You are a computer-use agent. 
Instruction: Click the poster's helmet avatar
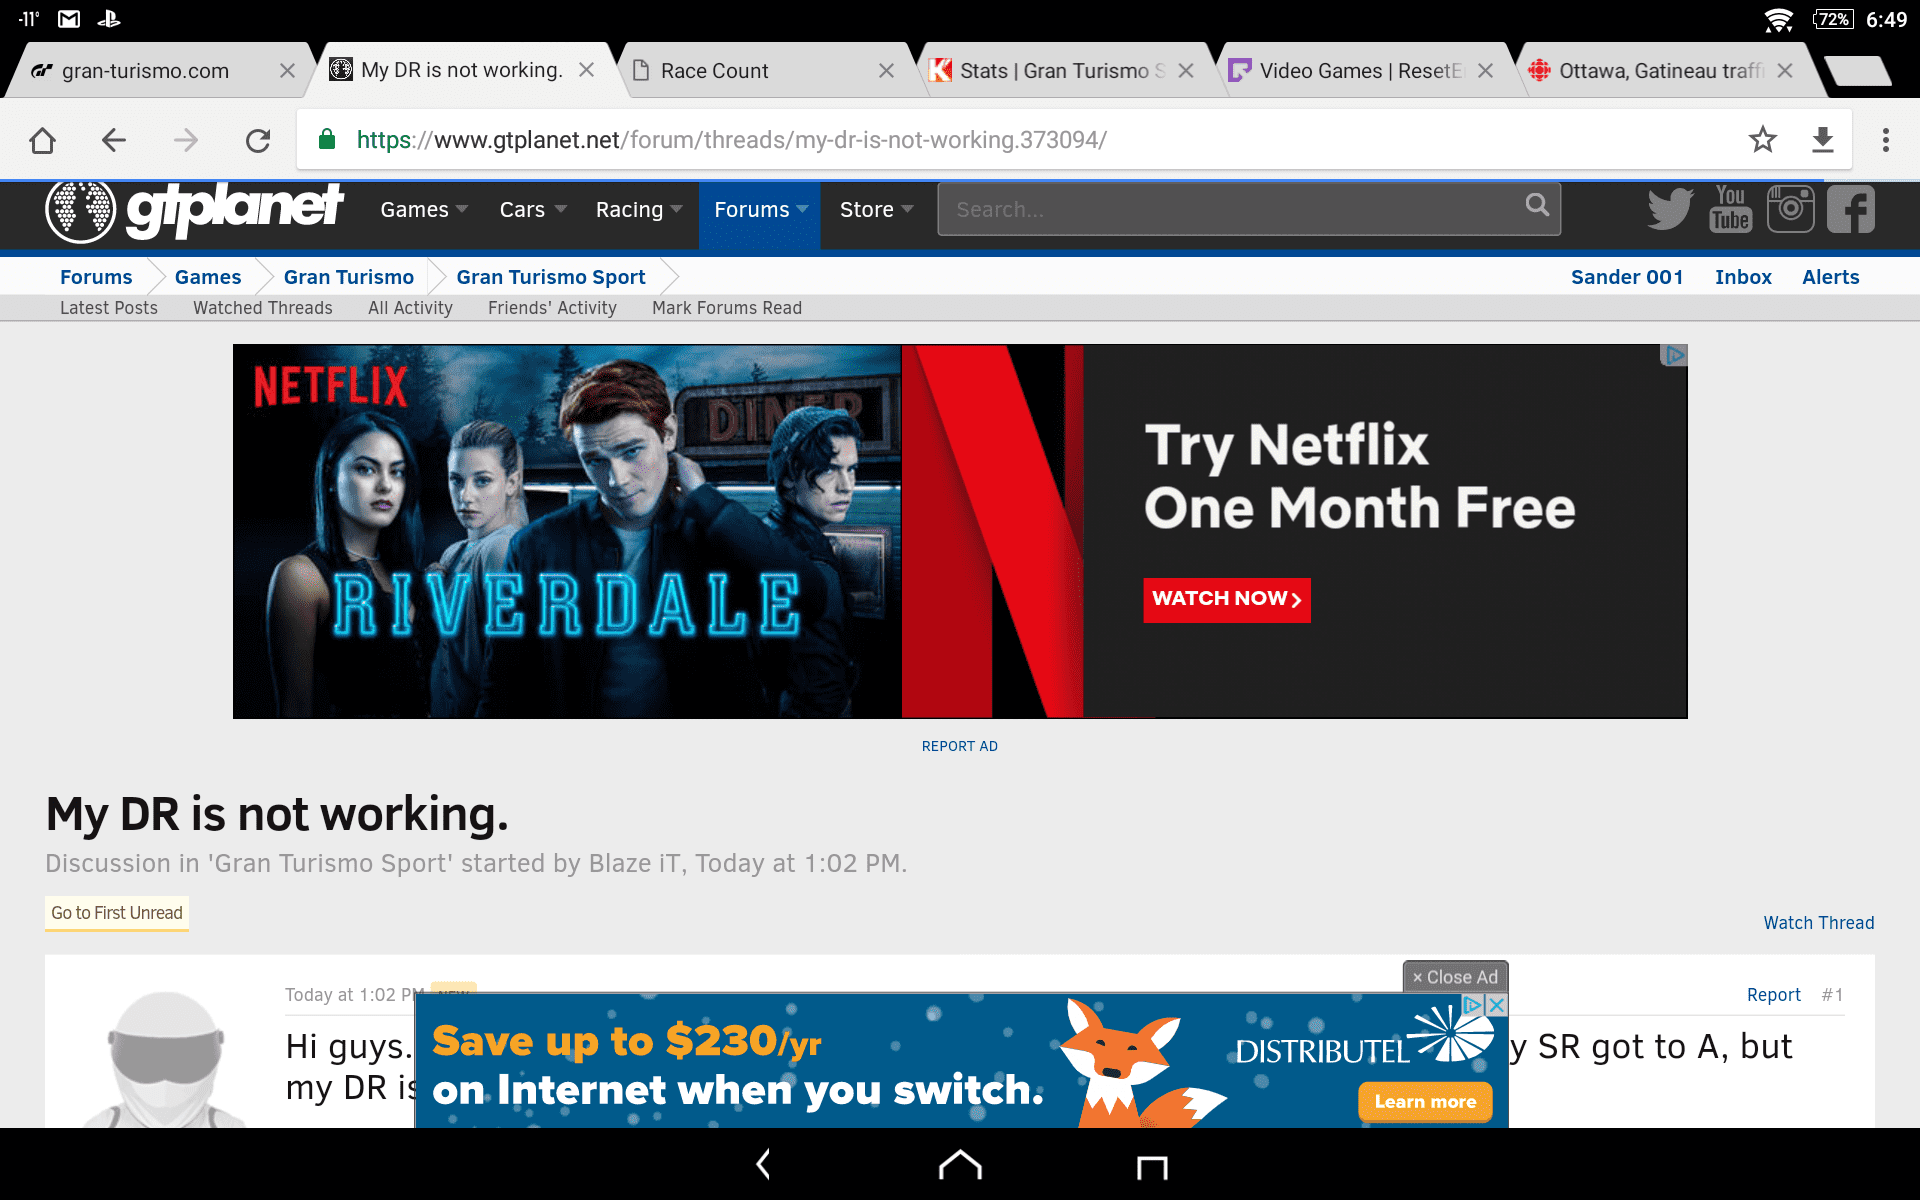[165, 1060]
